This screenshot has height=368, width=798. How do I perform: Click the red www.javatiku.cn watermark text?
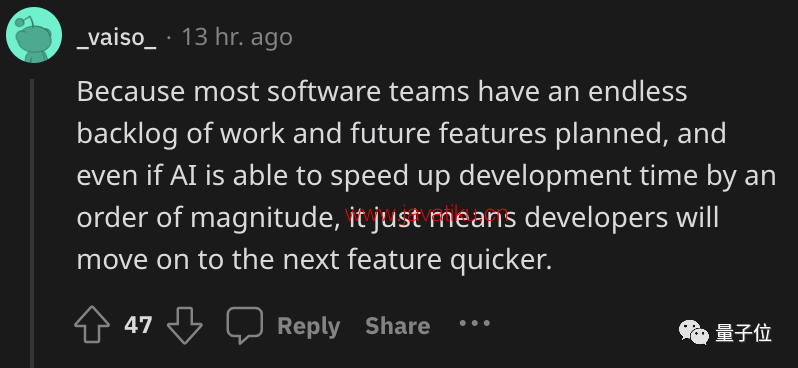[x=426, y=214]
